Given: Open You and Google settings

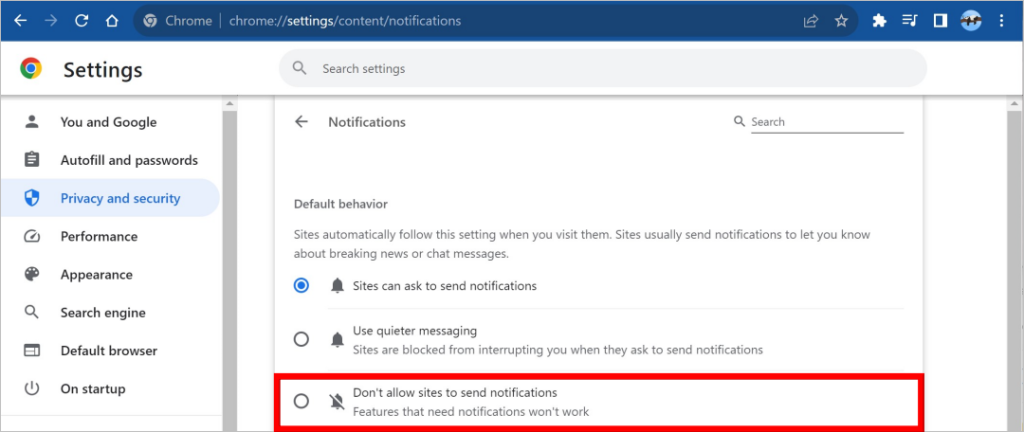Looking at the screenshot, I should pyautogui.click(x=110, y=122).
